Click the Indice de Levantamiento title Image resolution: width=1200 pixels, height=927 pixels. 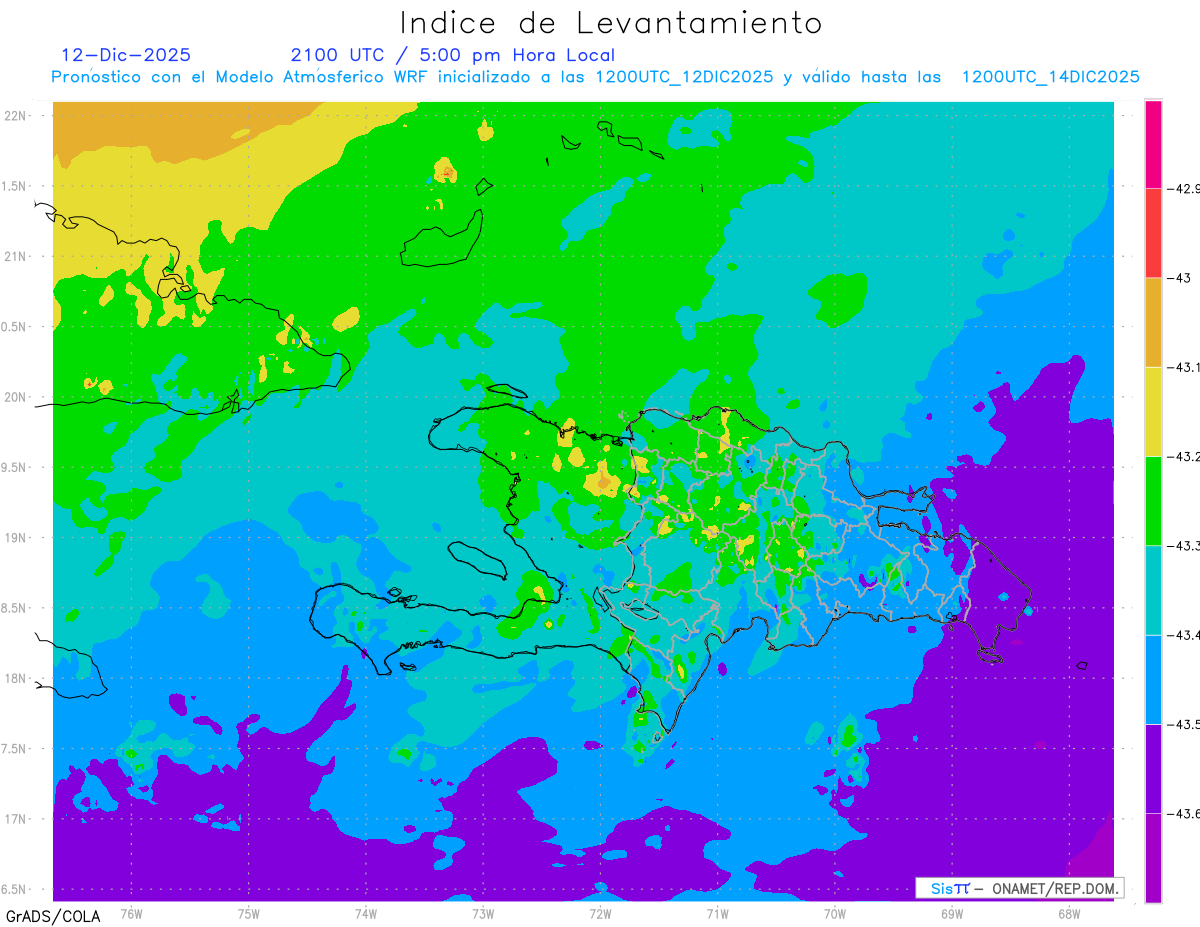click(610, 22)
